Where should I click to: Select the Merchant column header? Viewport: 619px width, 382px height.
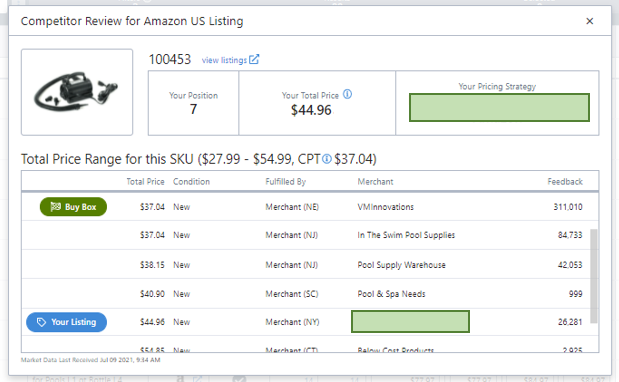[x=375, y=182]
